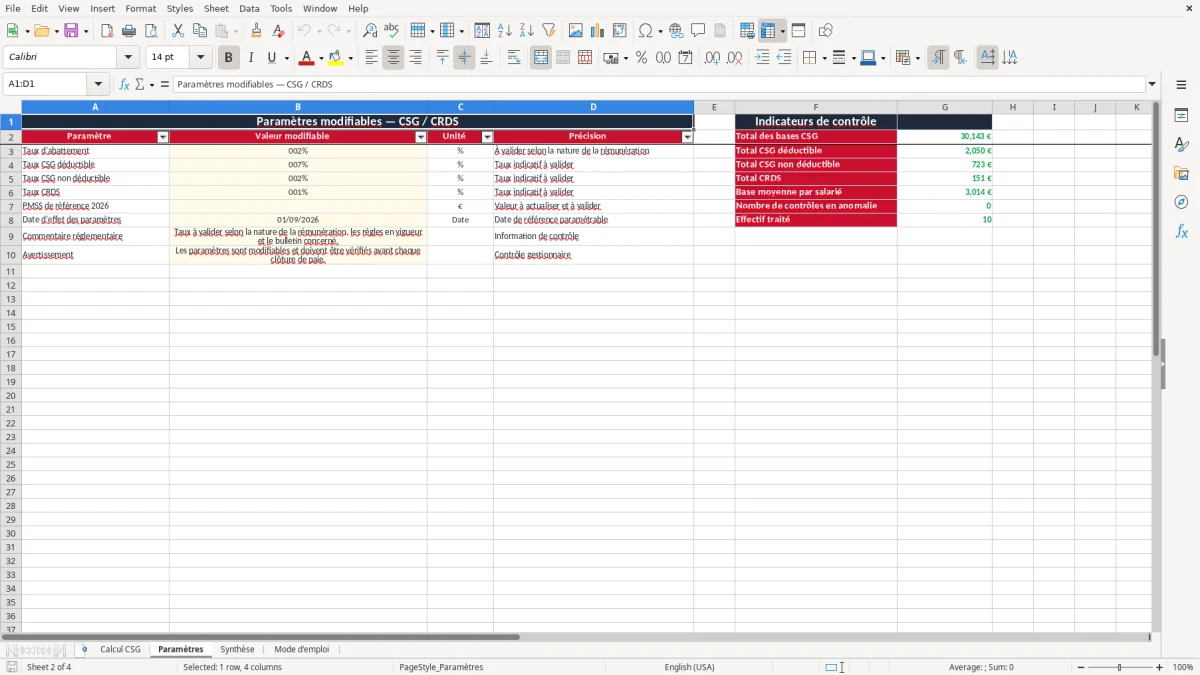
Task: Click the Split Window icon
Action: 798,31
